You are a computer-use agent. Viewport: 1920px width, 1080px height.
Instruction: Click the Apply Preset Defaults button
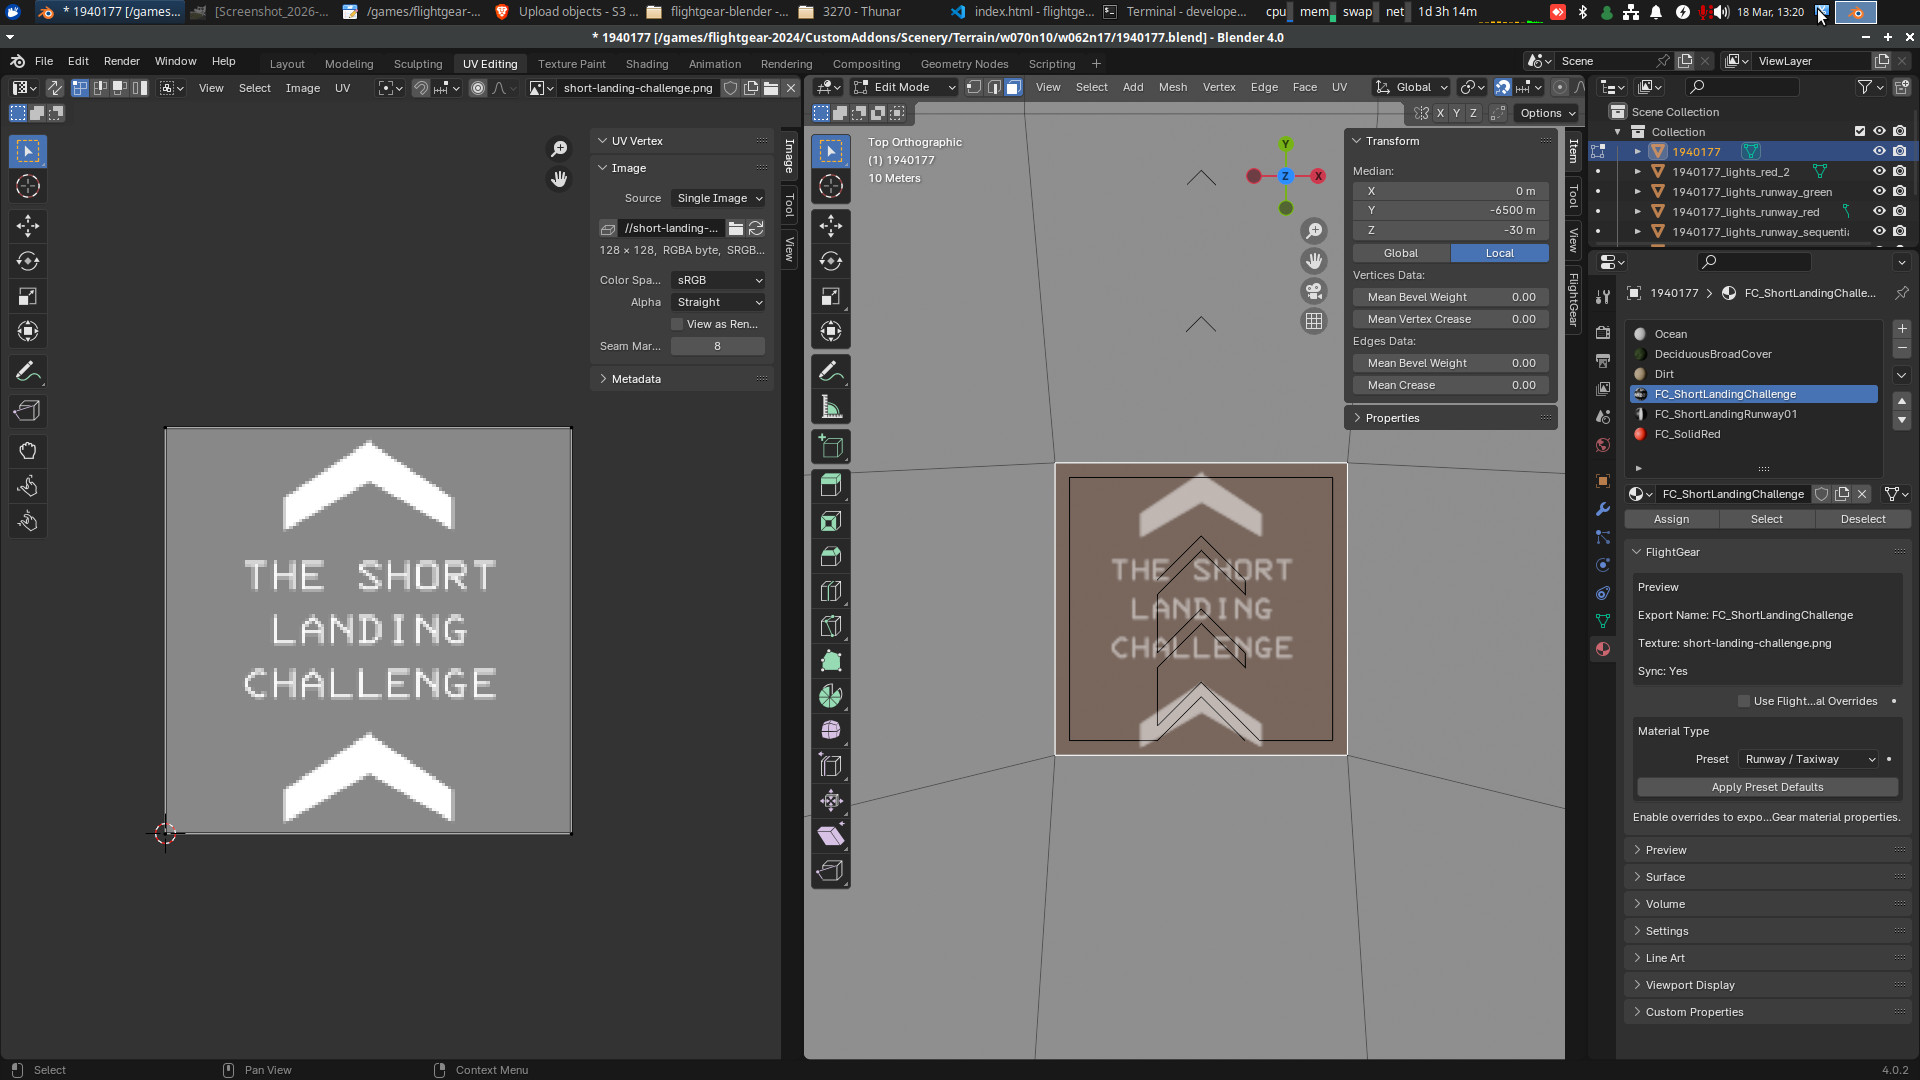click(1766, 787)
